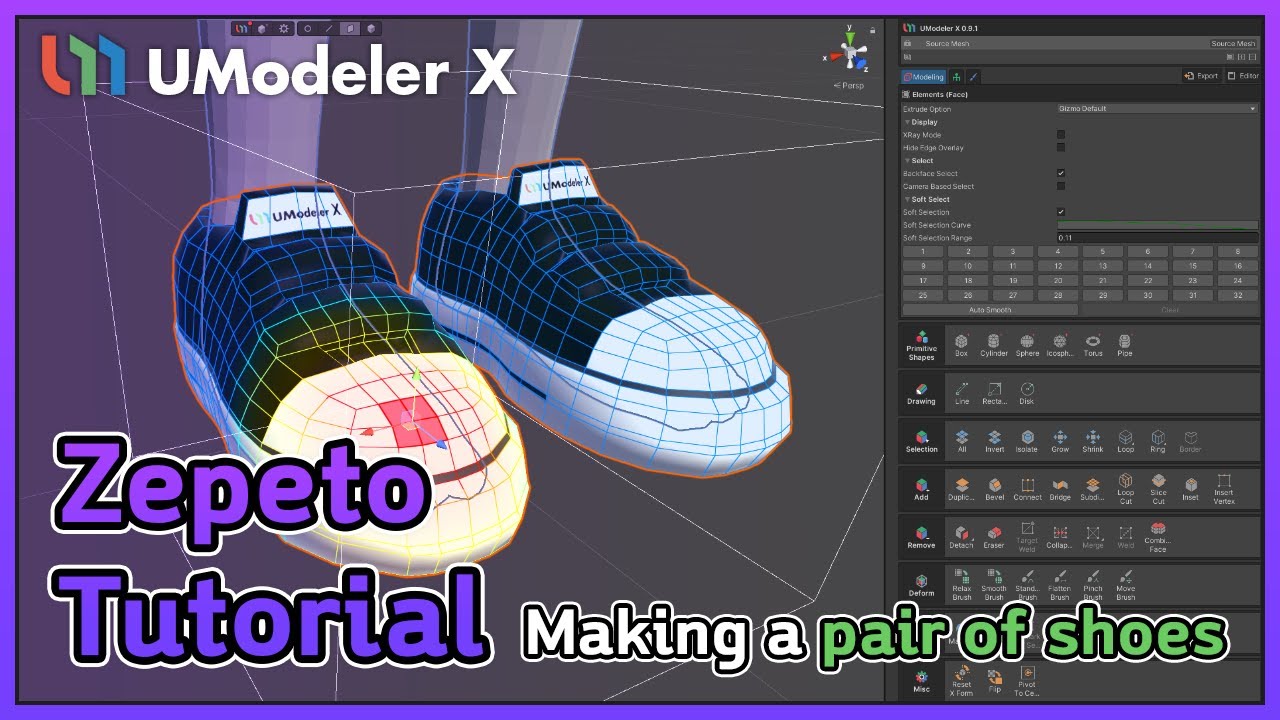Create a Torus primitive shape

click(x=1093, y=345)
